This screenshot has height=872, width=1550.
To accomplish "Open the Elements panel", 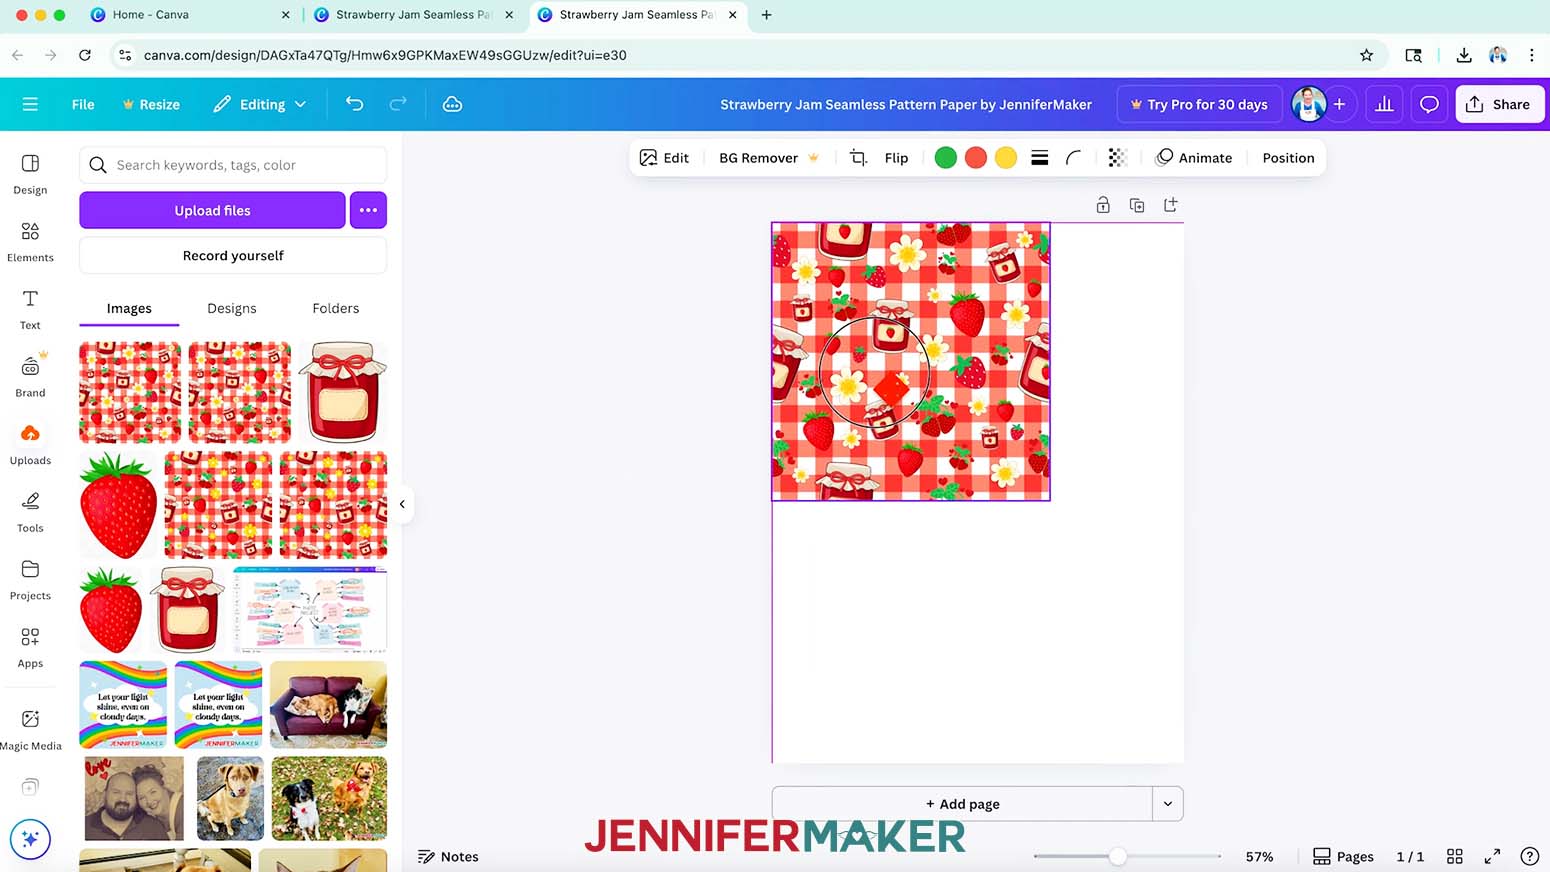I will point(30,242).
